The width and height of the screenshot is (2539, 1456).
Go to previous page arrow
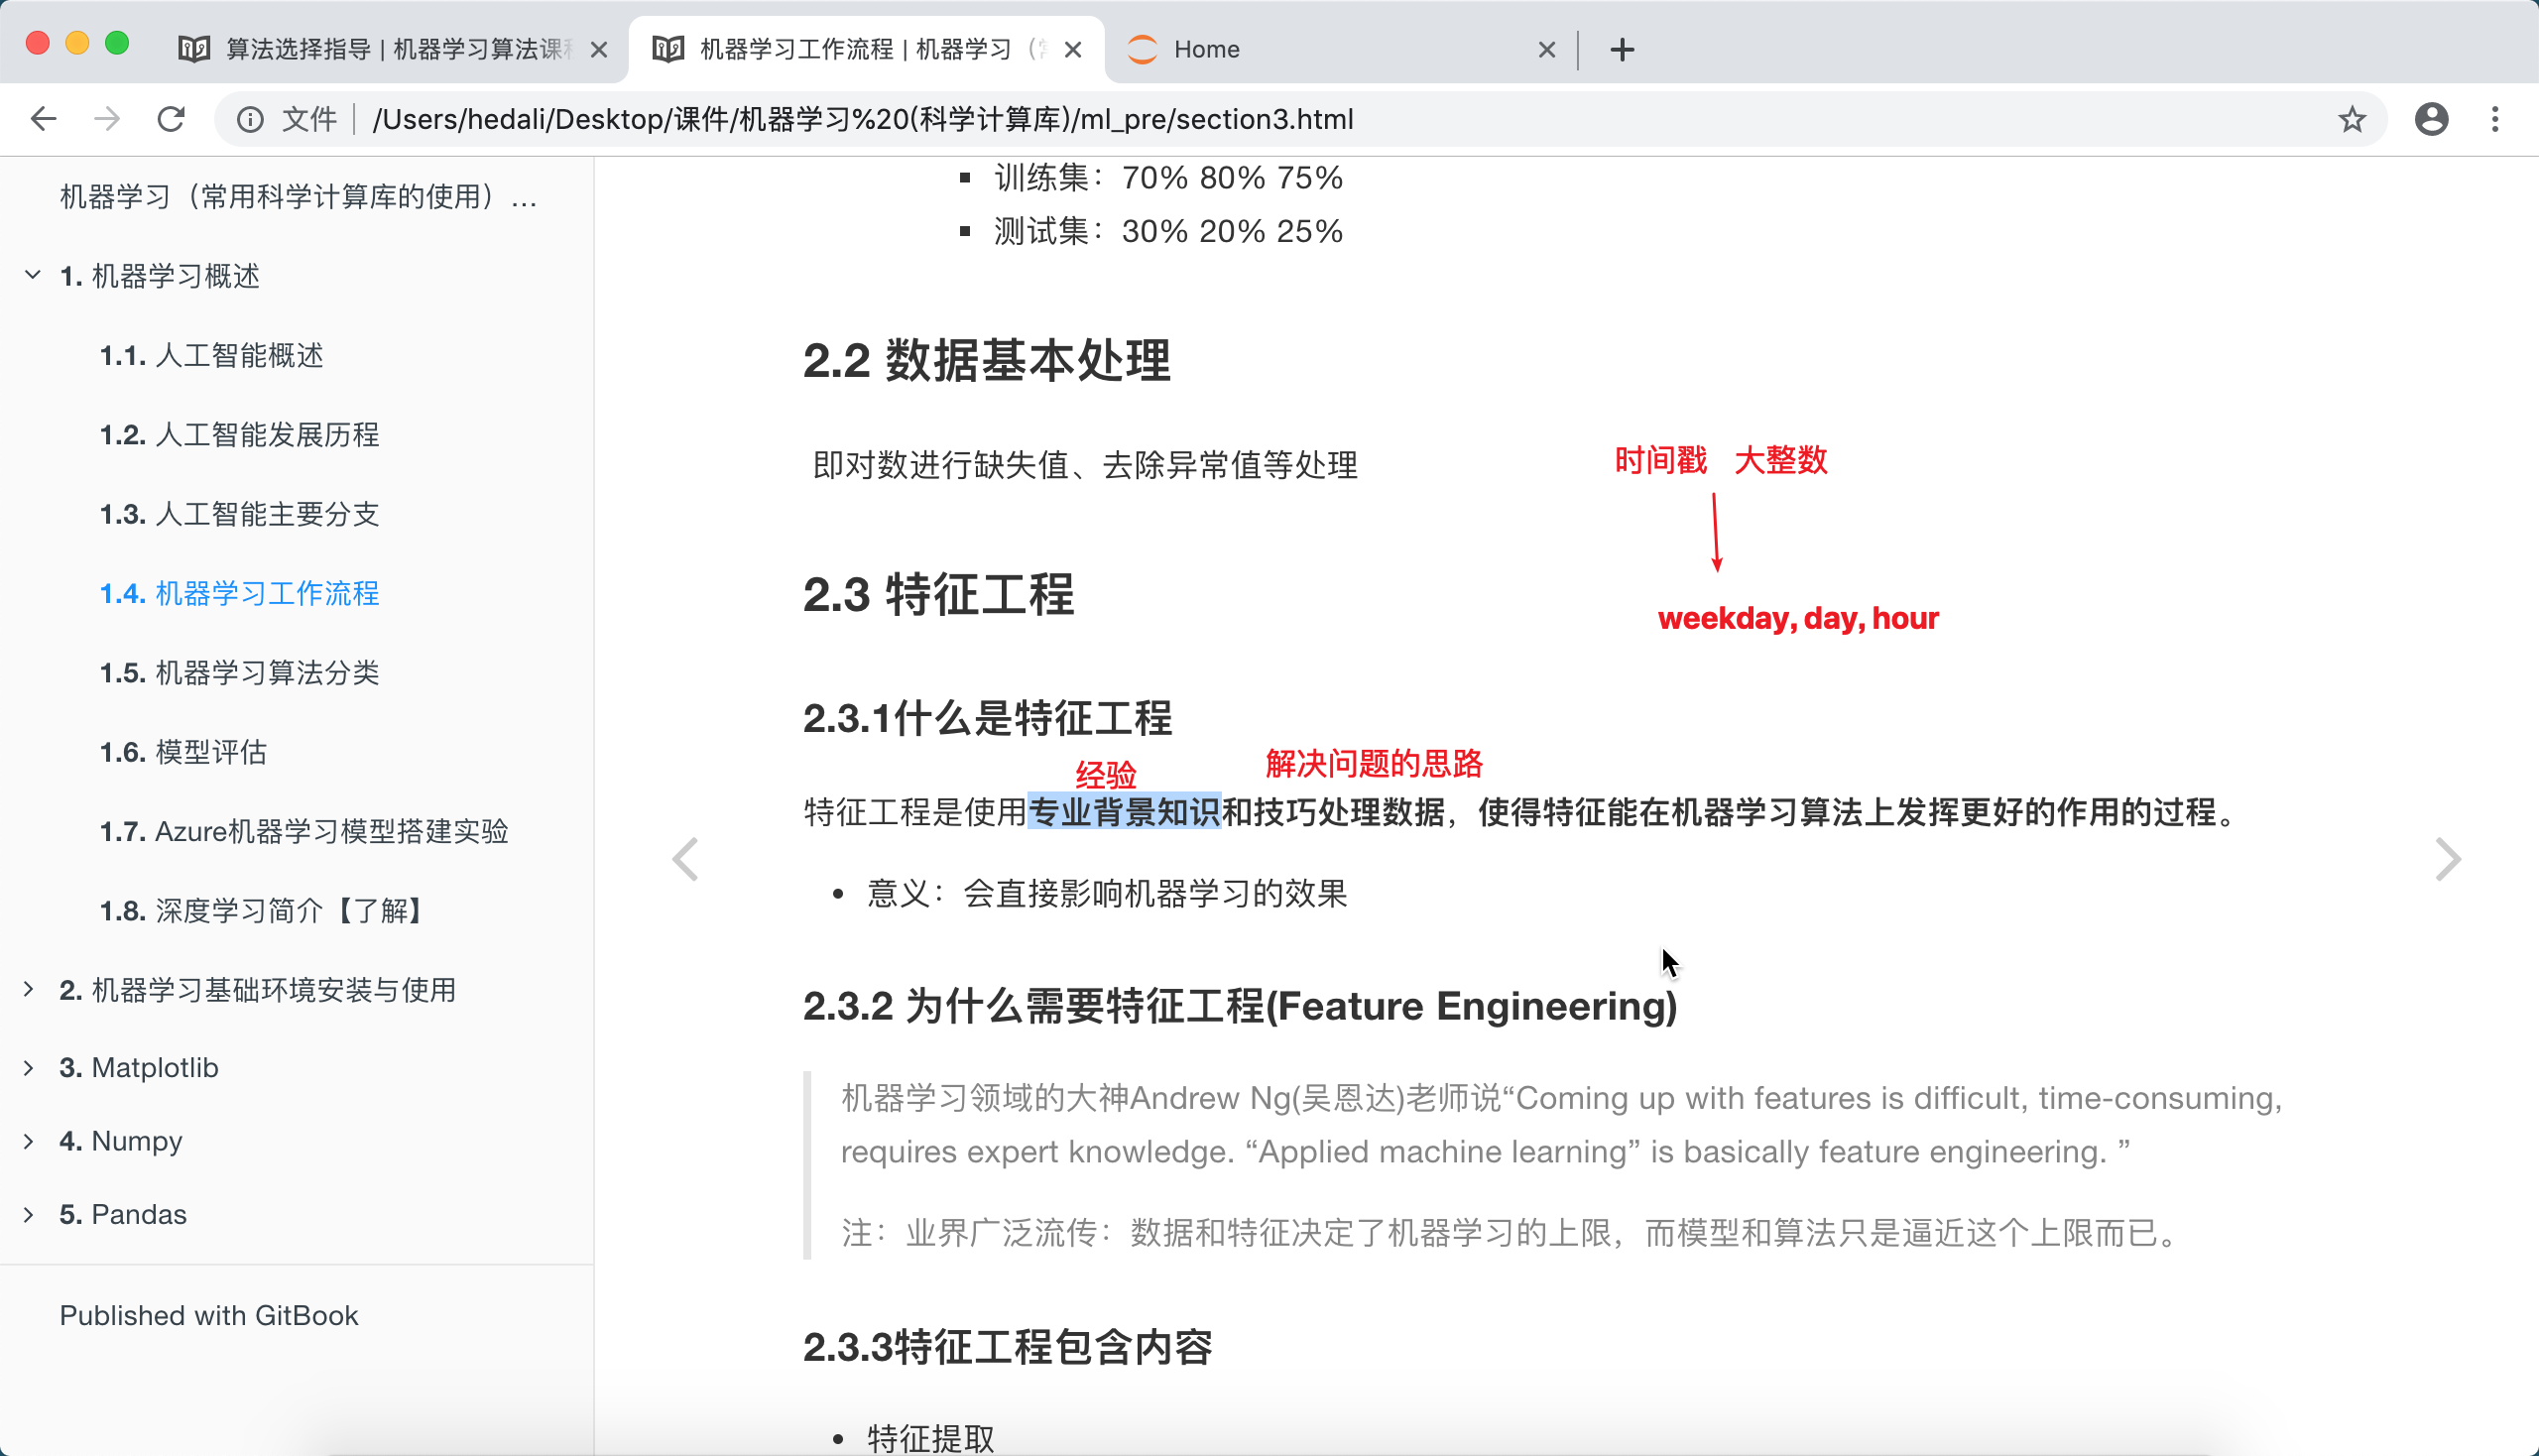click(685, 859)
